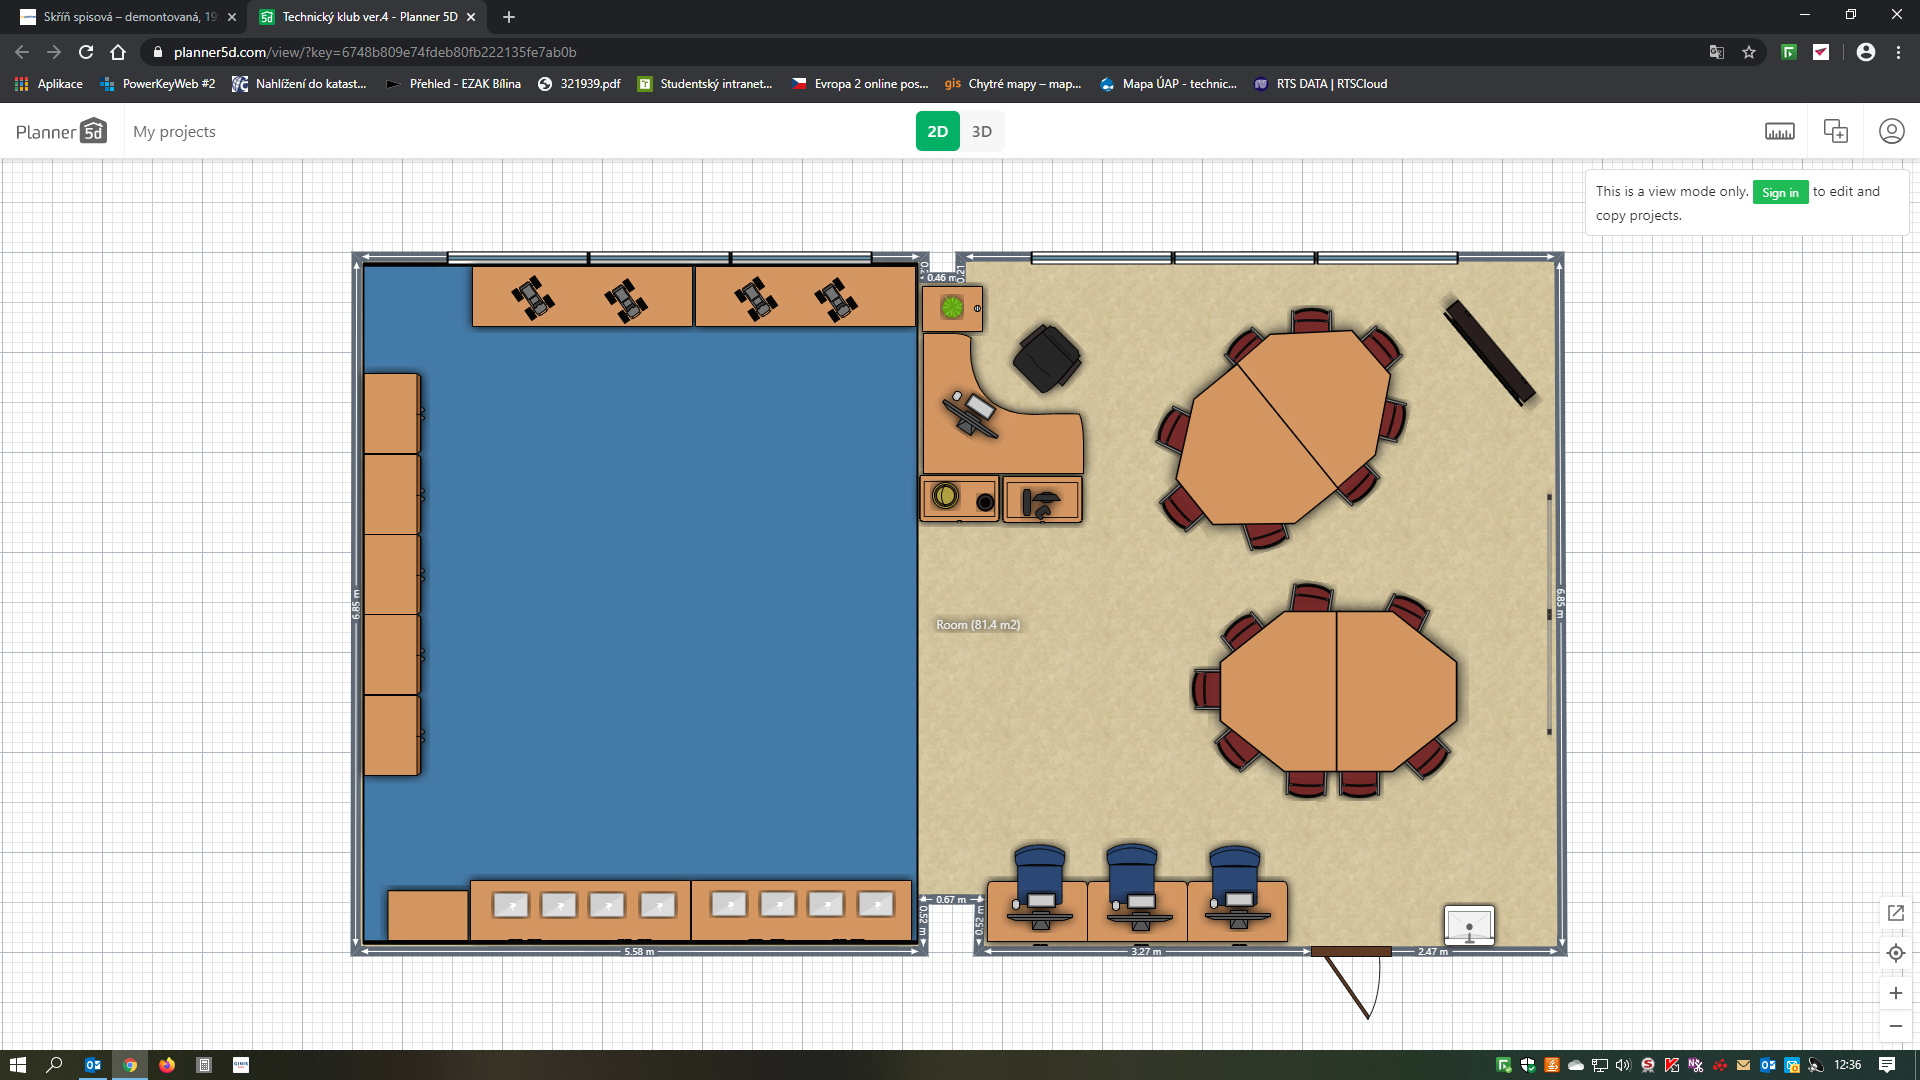Click the Planner 5d logo
This screenshot has width=1920, height=1080.
[x=61, y=132]
